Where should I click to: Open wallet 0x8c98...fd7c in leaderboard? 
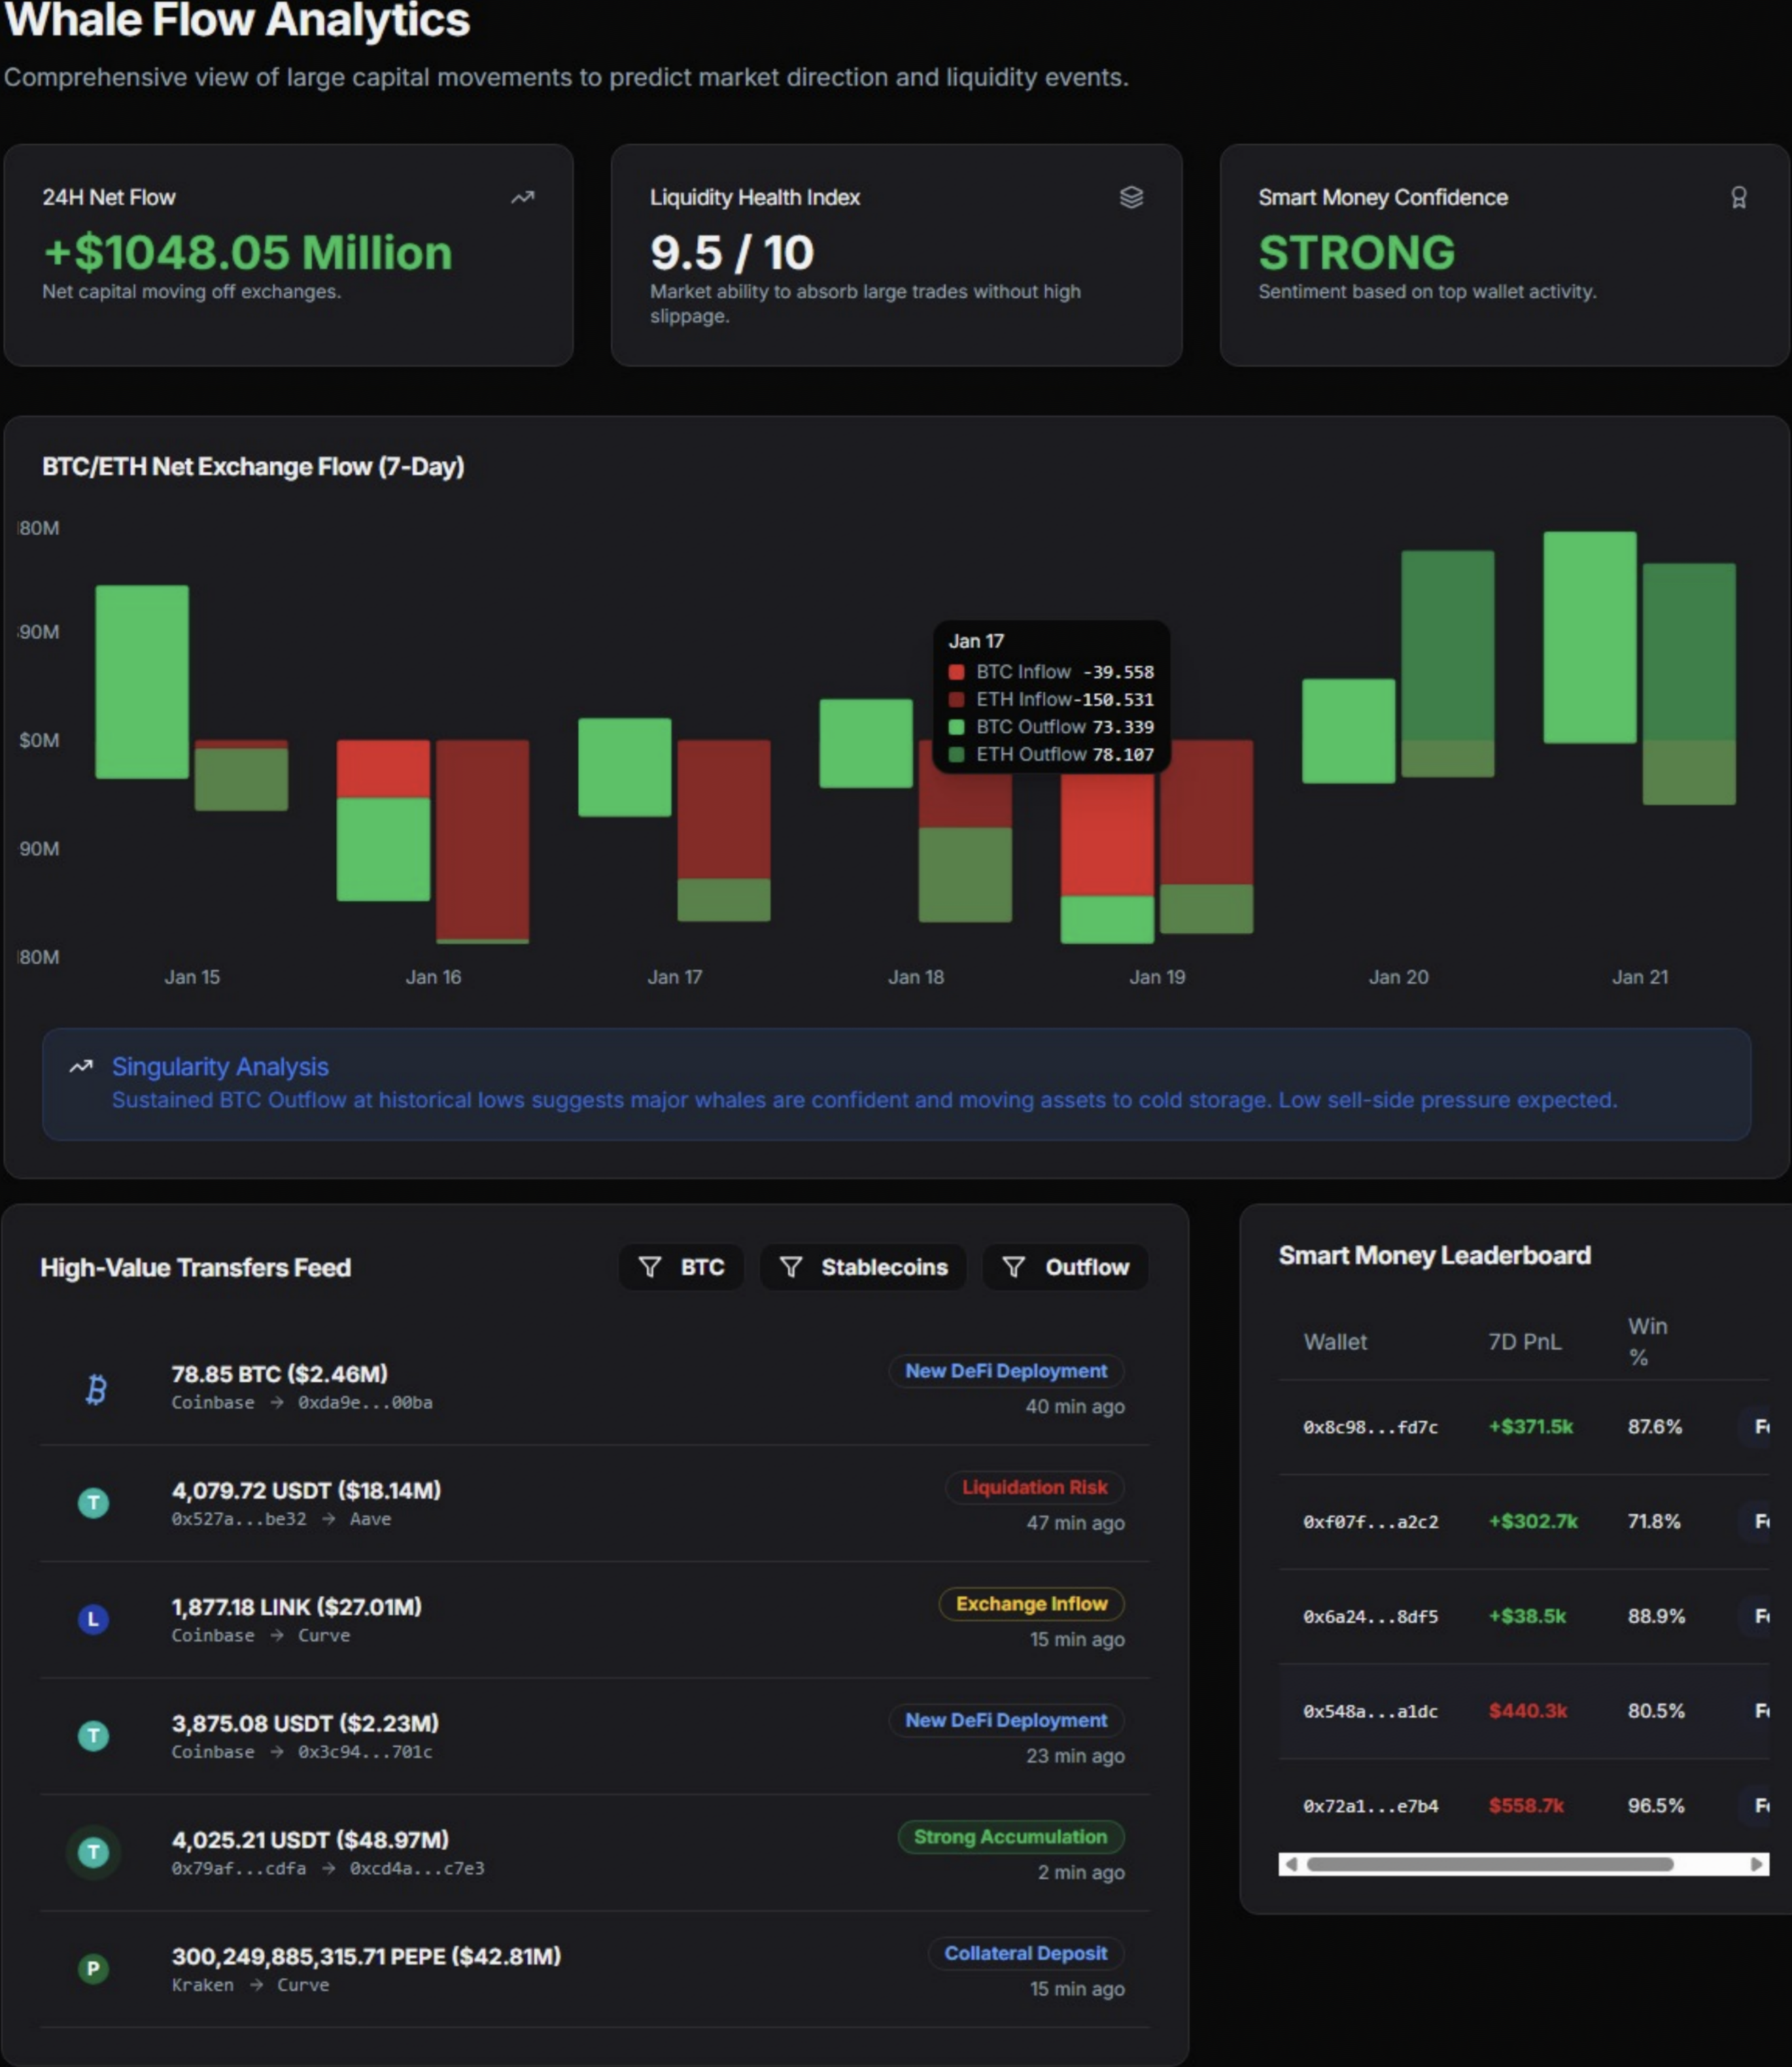pyautogui.click(x=1370, y=1427)
